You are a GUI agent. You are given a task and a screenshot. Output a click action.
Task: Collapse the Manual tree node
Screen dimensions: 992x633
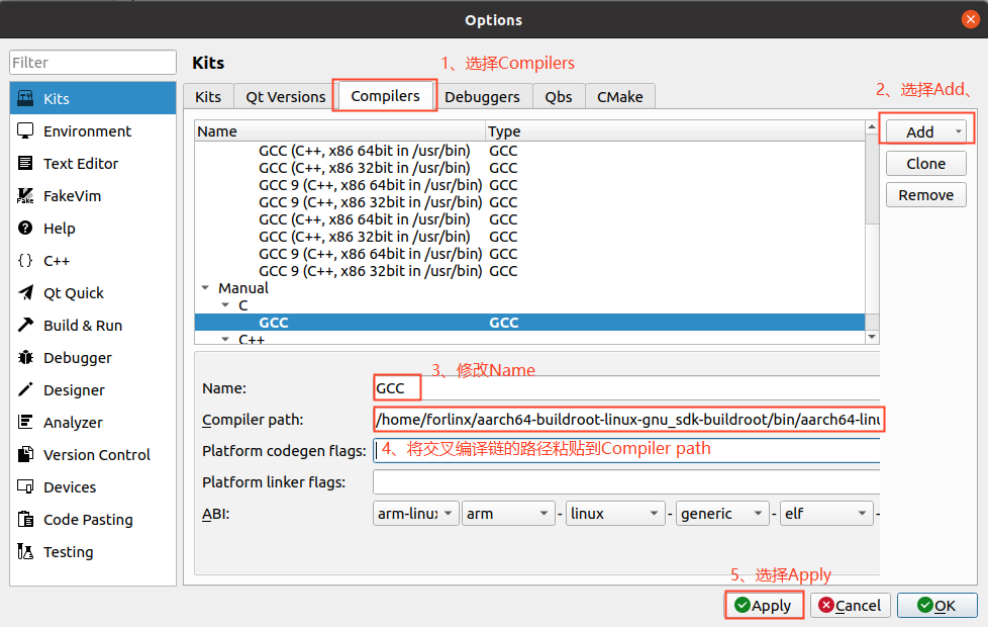tap(205, 288)
